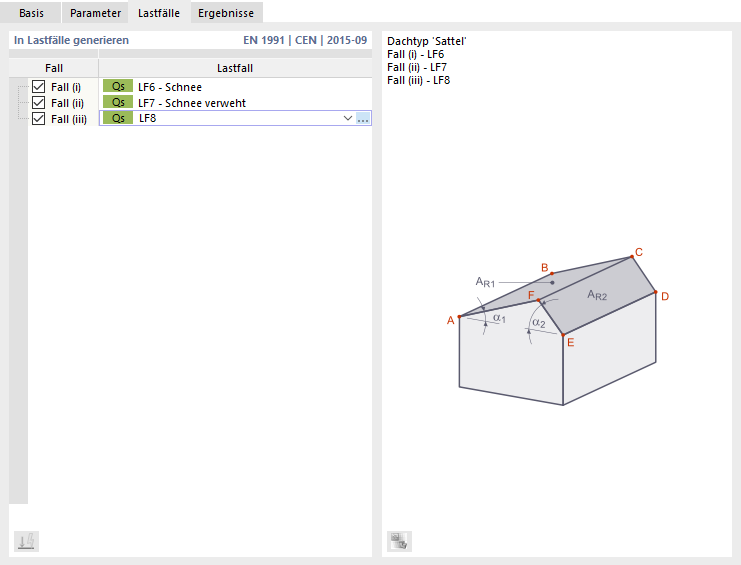
Task: Click the LF8 combo box field
Action: pos(235,118)
